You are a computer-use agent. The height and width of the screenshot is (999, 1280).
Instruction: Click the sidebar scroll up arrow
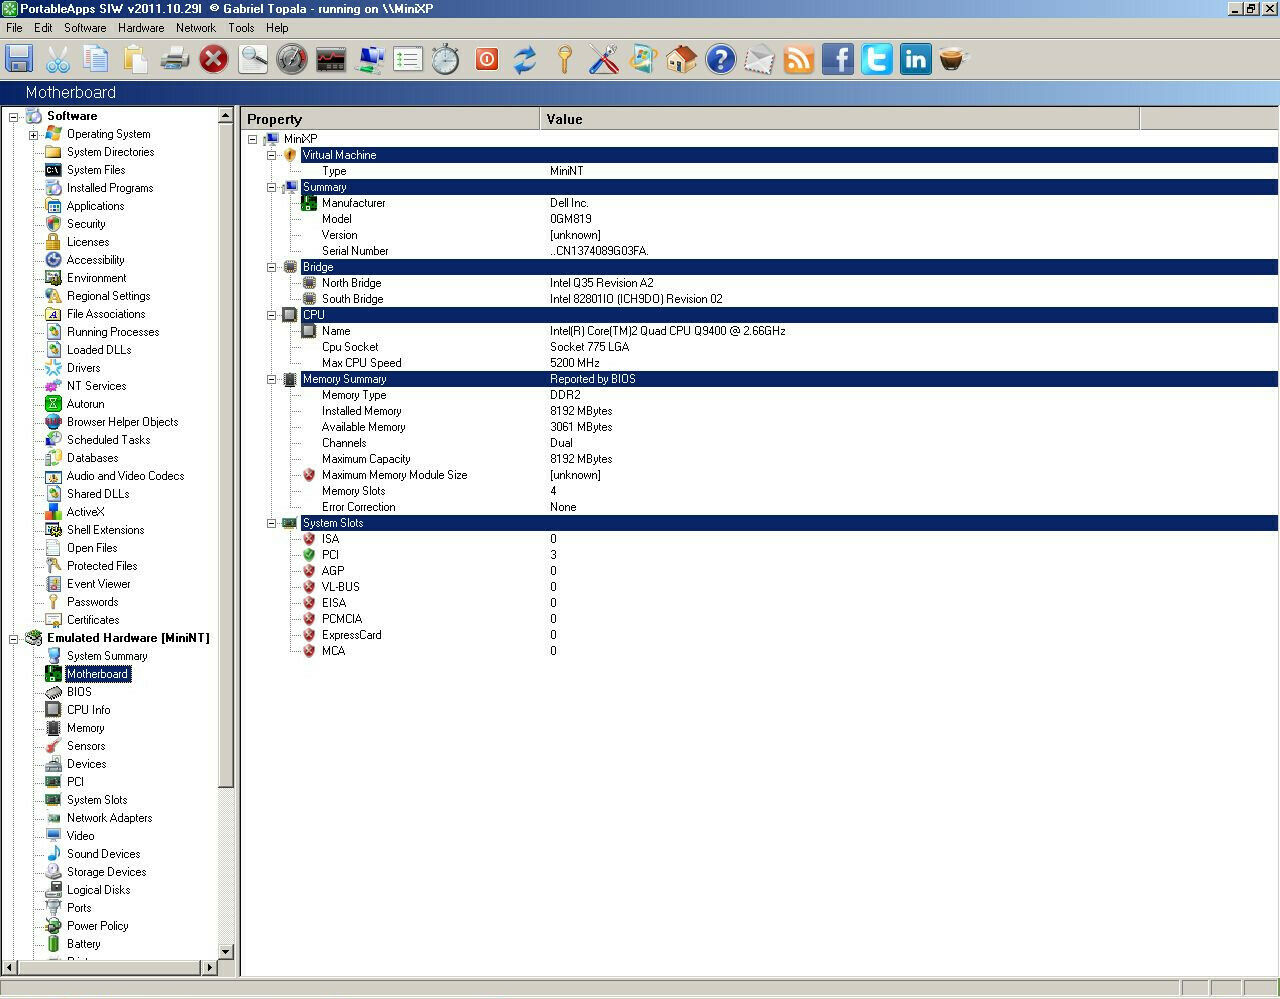point(226,116)
